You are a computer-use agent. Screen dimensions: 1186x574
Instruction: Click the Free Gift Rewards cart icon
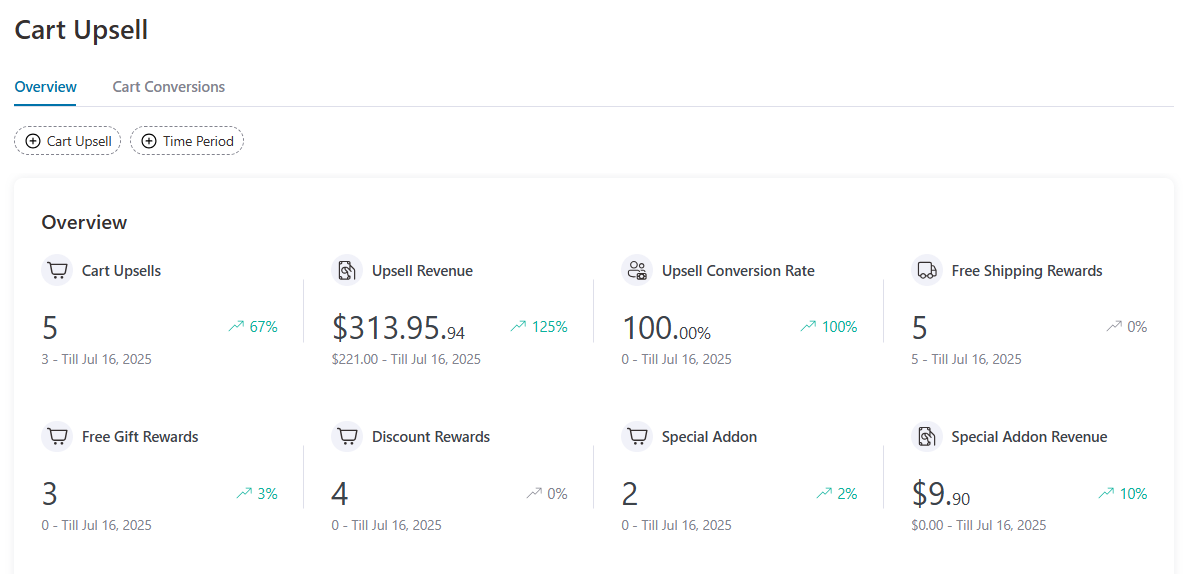pyautogui.click(x=57, y=436)
